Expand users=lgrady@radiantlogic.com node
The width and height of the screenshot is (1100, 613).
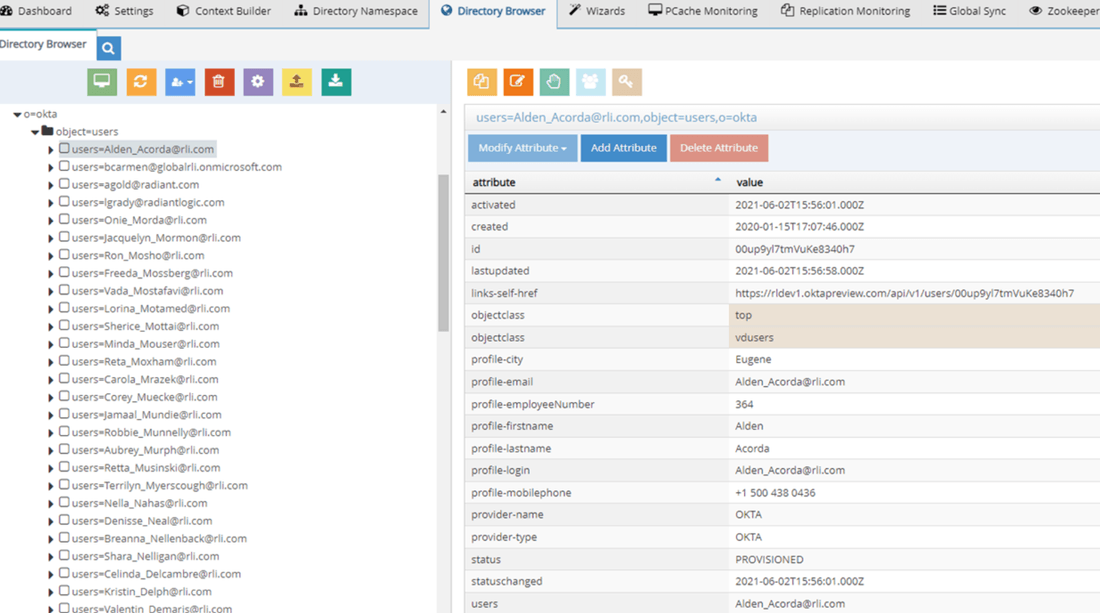(x=51, y=203)
